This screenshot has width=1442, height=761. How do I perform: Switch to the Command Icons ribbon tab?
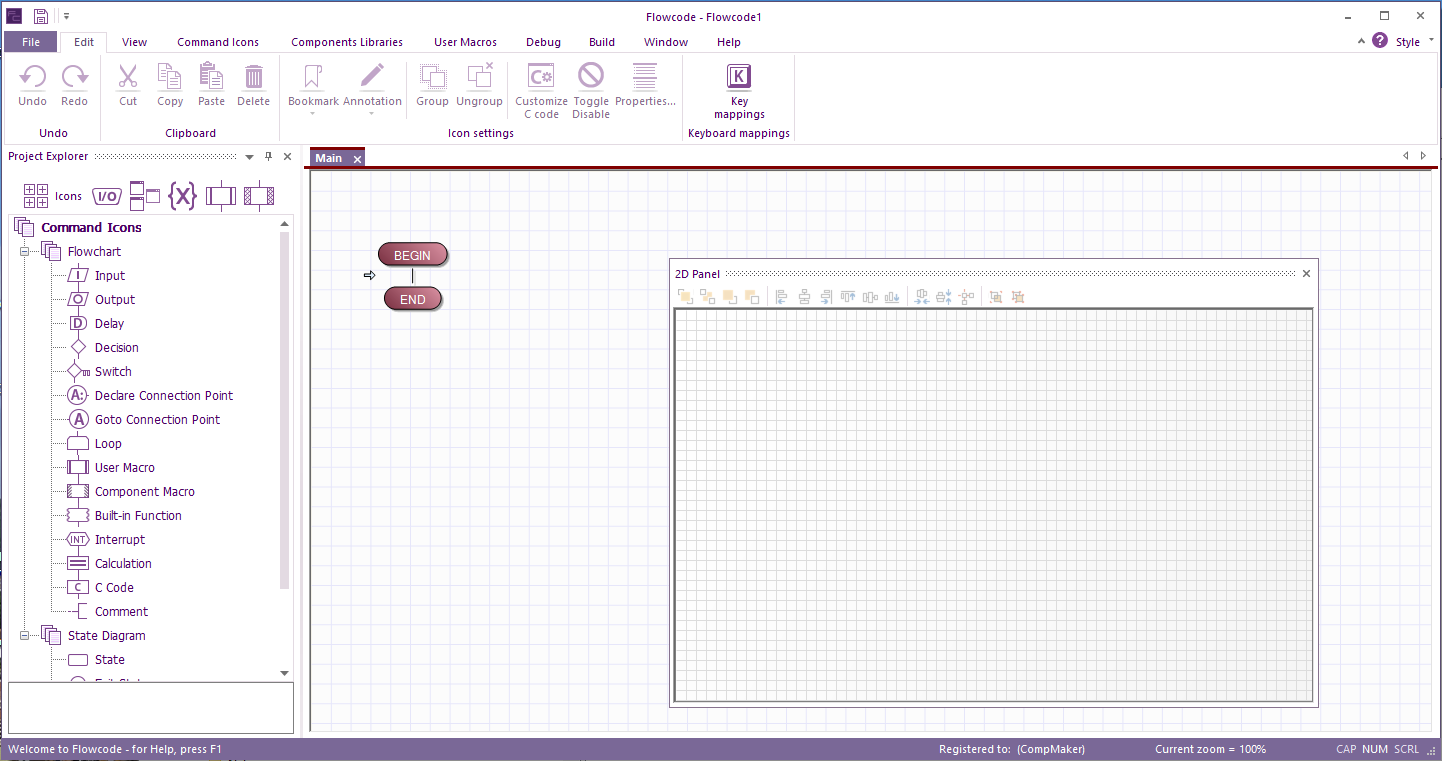point(218,42)
